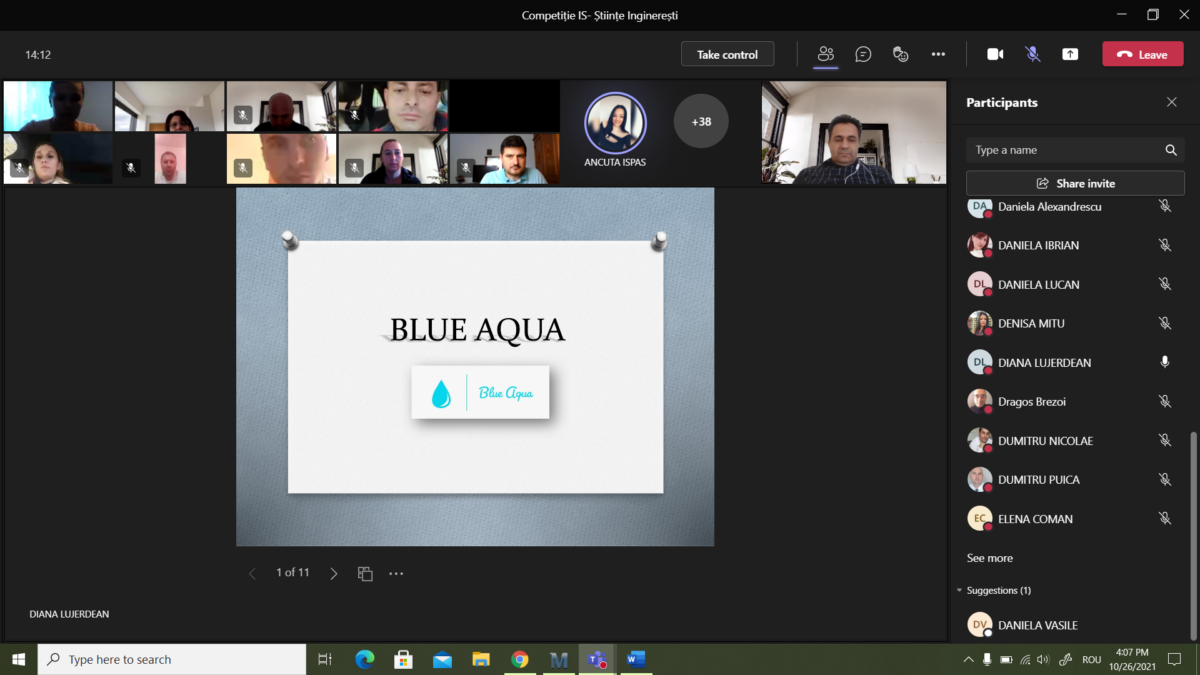Go to the next slide
Viewport: 1200px width, 675px height.
(x=334, y=574)
